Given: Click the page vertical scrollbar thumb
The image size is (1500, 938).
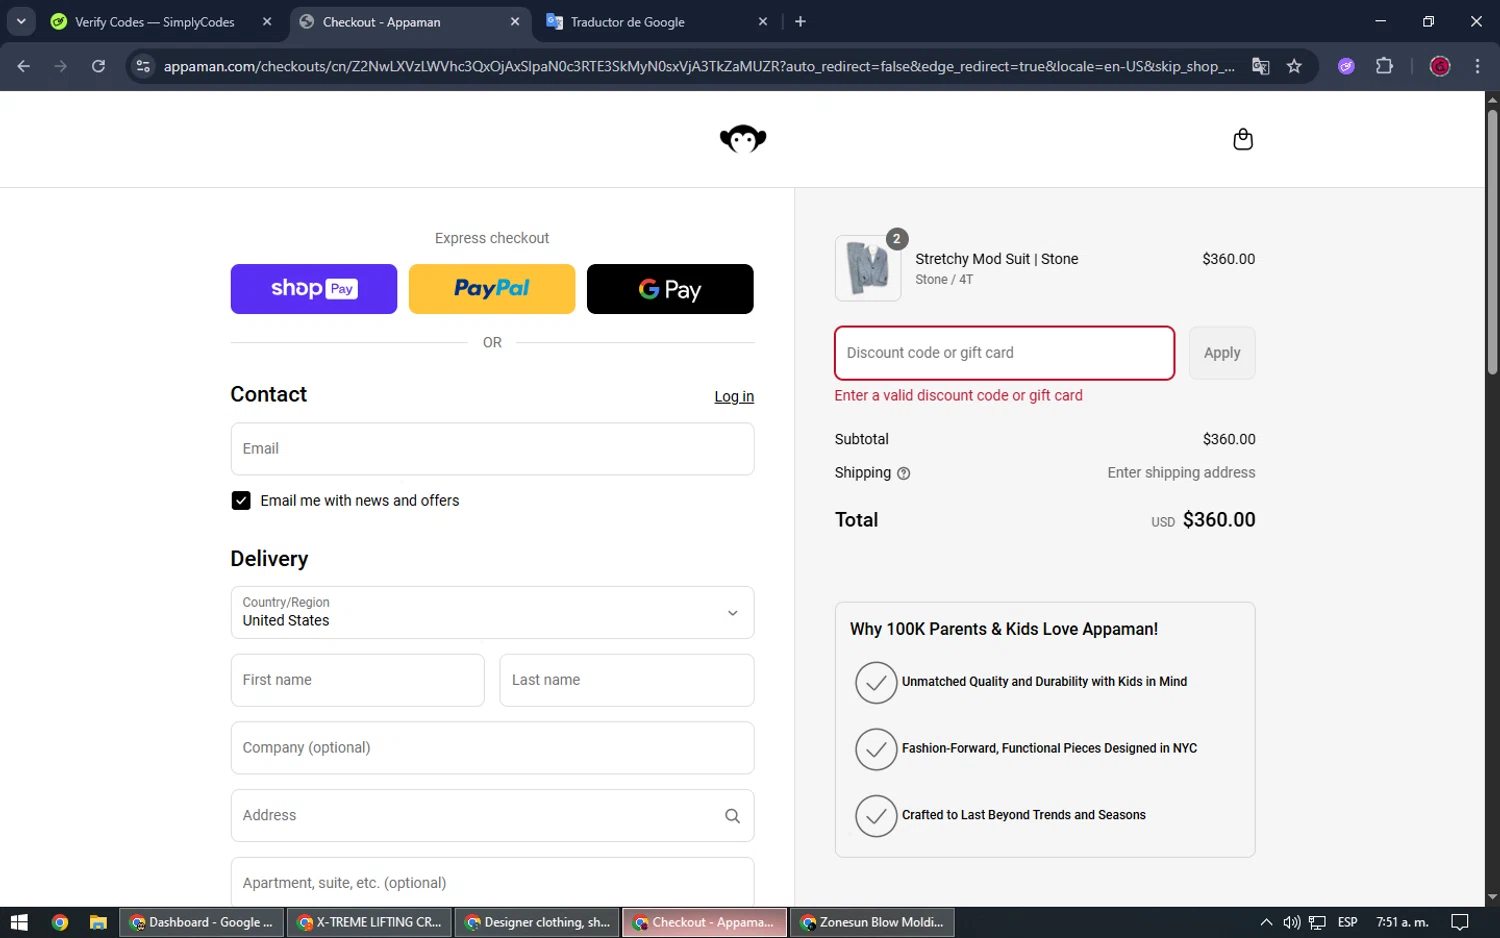Looking at the screenshot, I should [1492, 242].
